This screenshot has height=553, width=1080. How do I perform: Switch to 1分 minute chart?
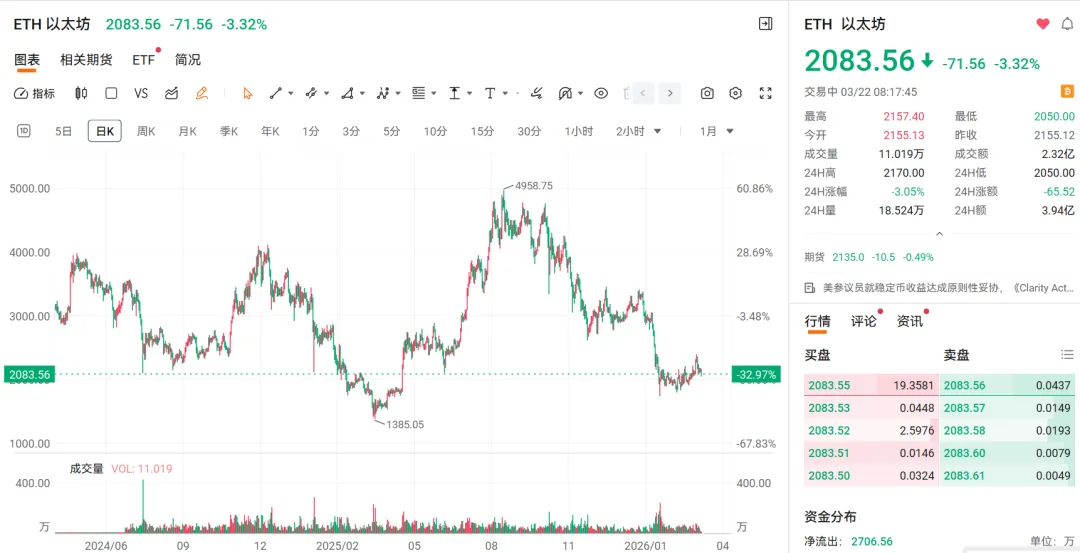311,132
